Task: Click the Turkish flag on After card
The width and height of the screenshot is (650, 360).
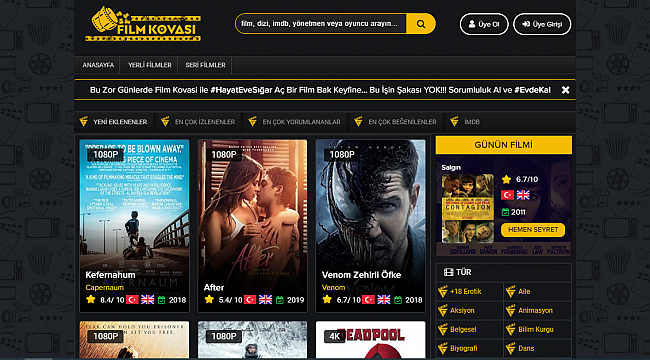Action: point(250,299)
